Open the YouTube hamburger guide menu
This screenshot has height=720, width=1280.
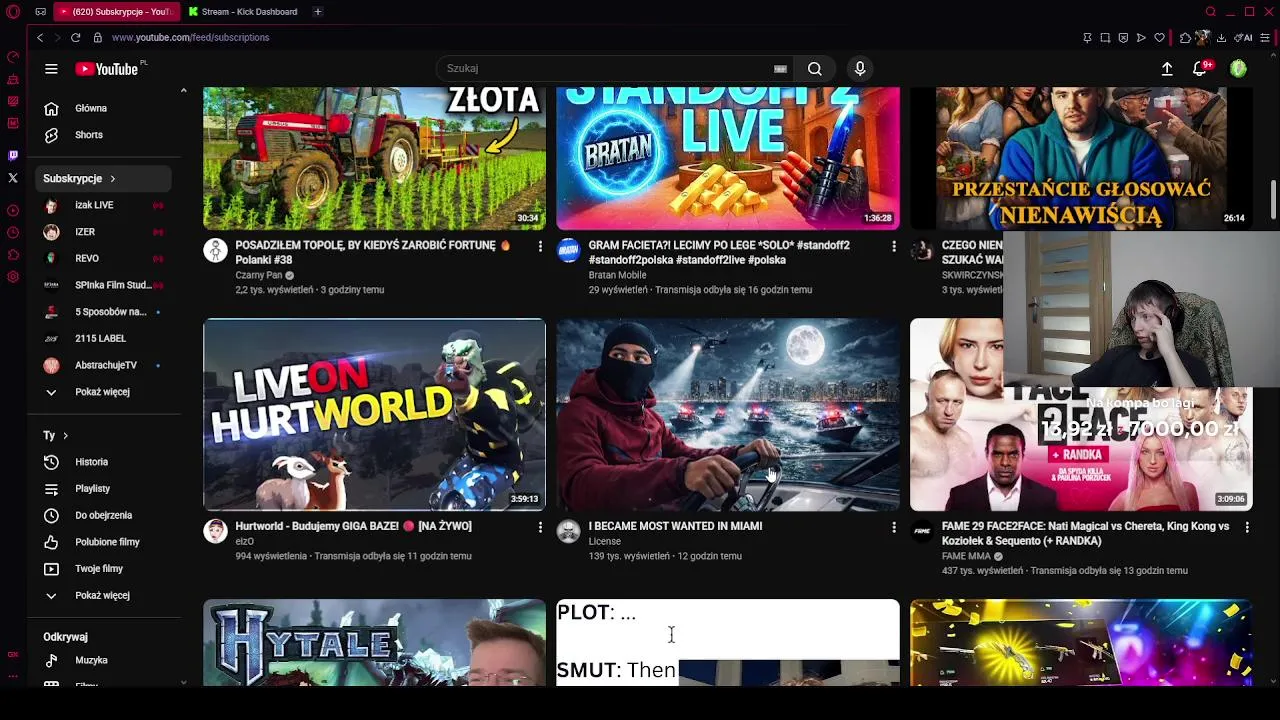51,69
